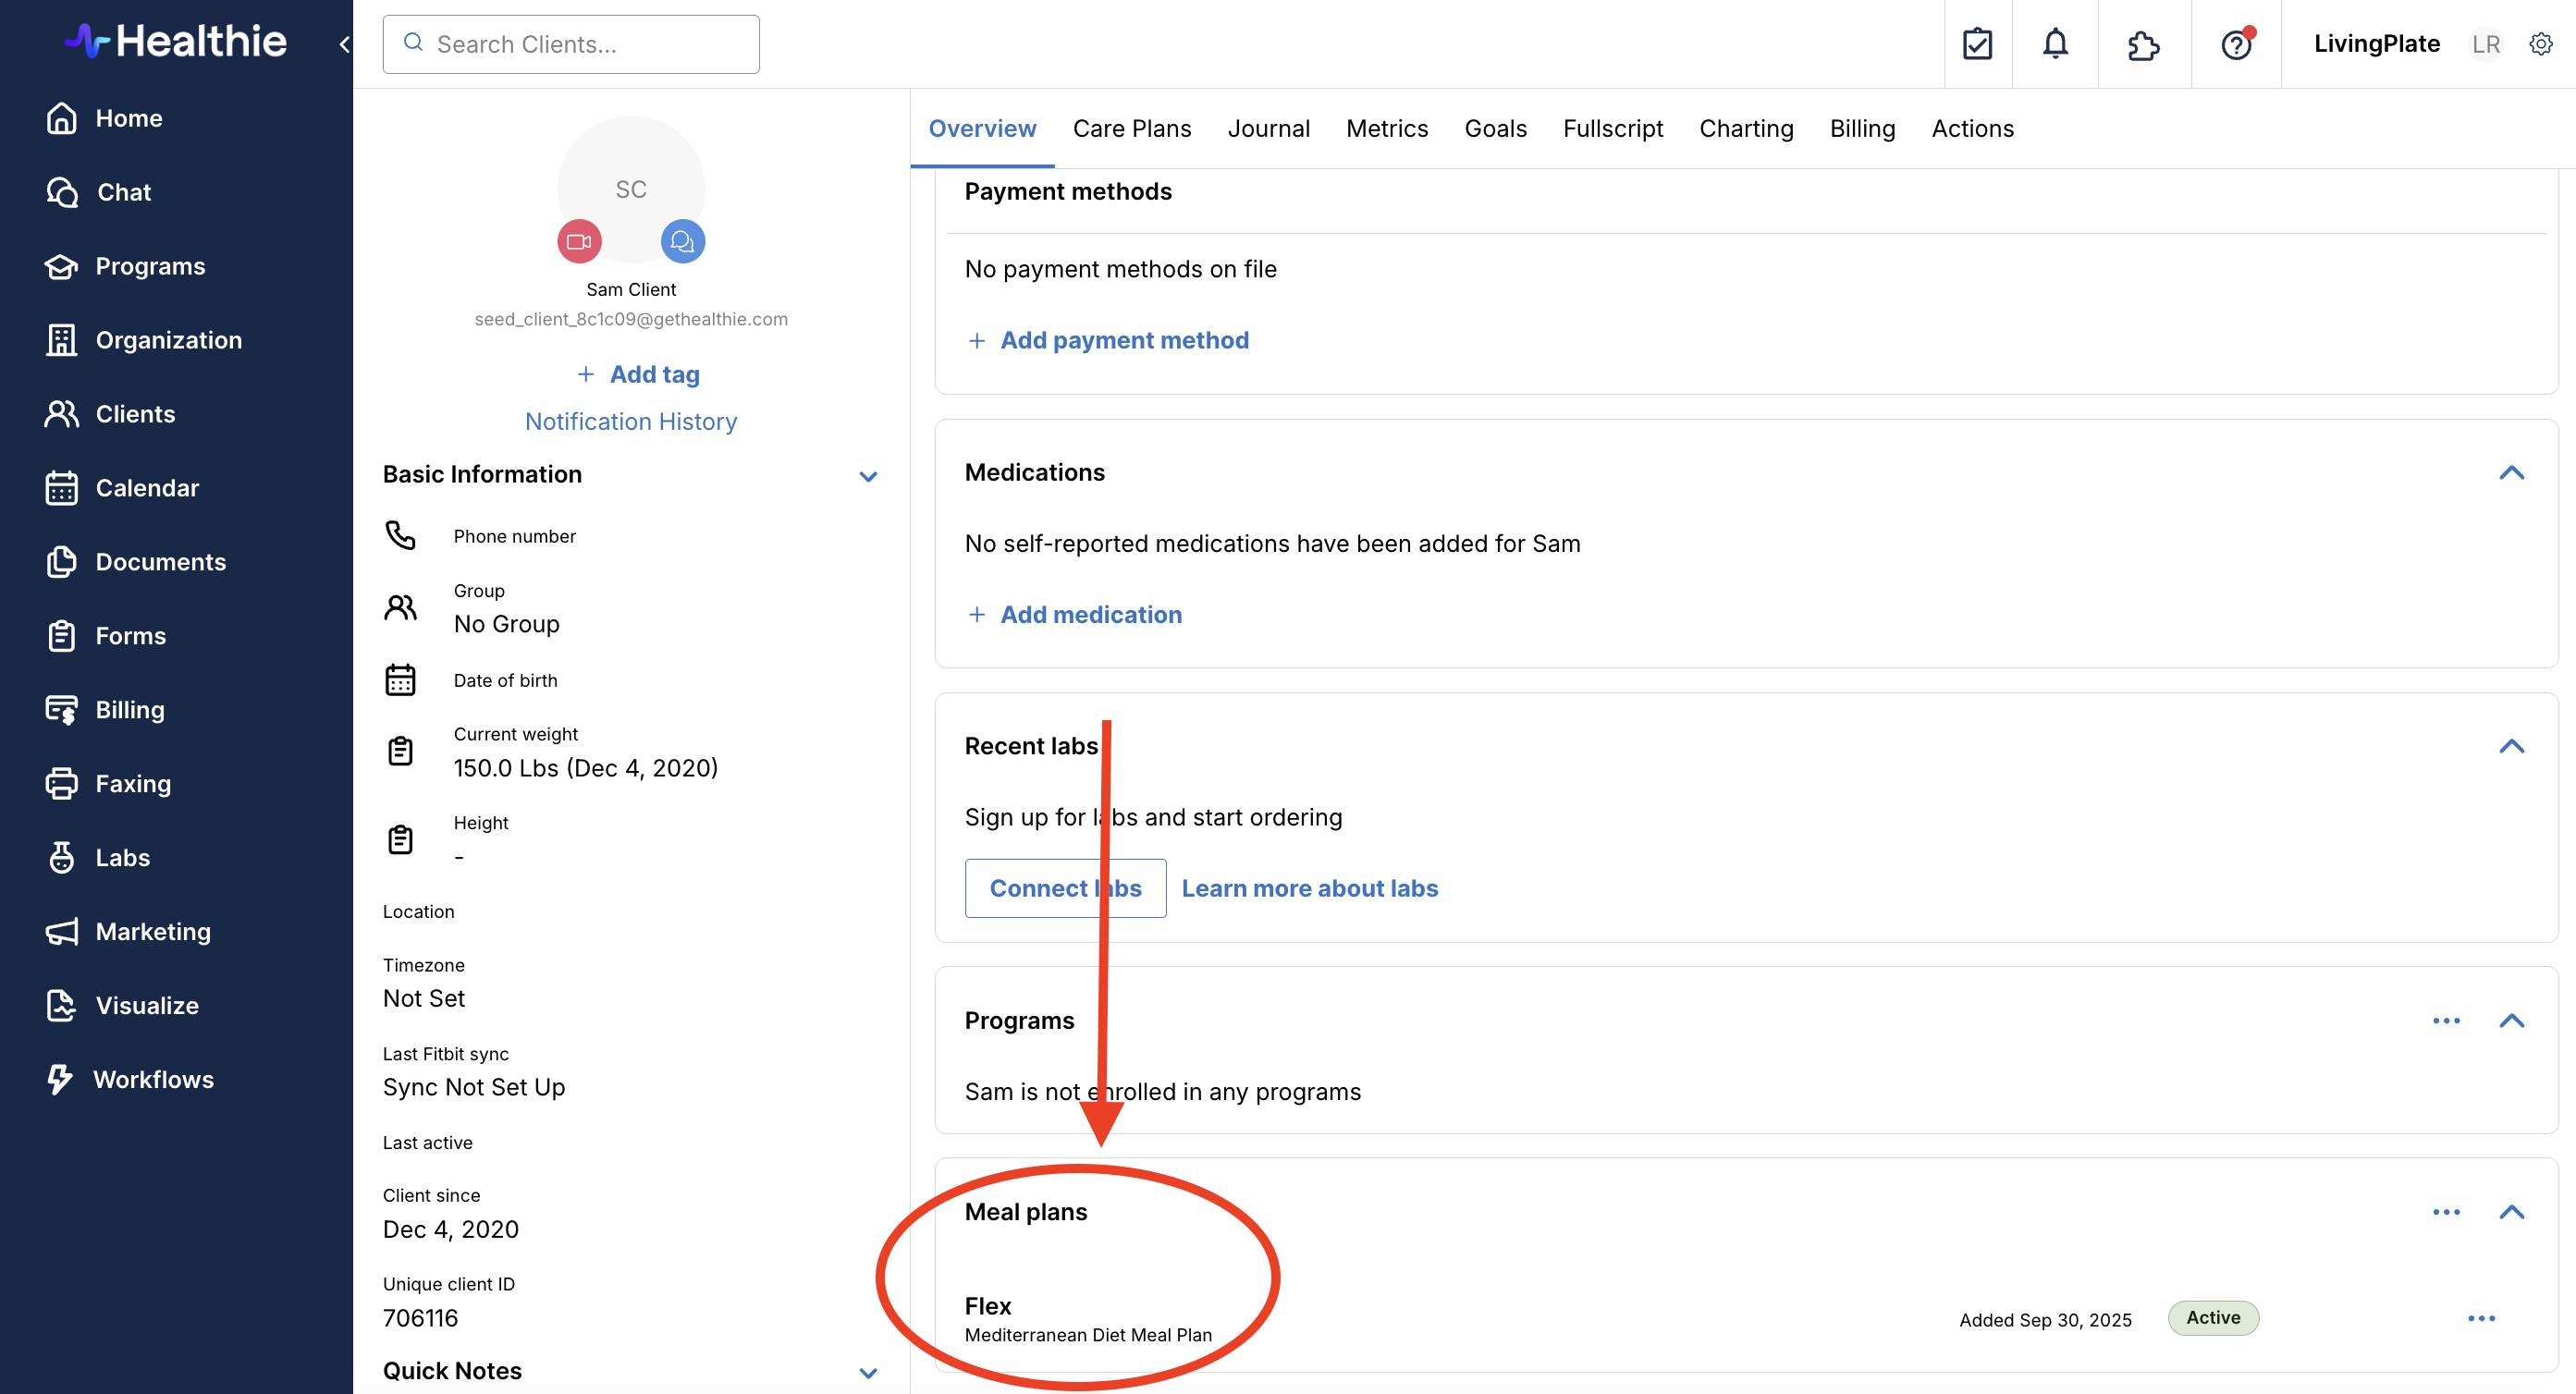Image resolution: width=2576 pixels, height=1394 pixels.
Task: Open Programs section three-dot menu
Action: pos(2446,1021)
